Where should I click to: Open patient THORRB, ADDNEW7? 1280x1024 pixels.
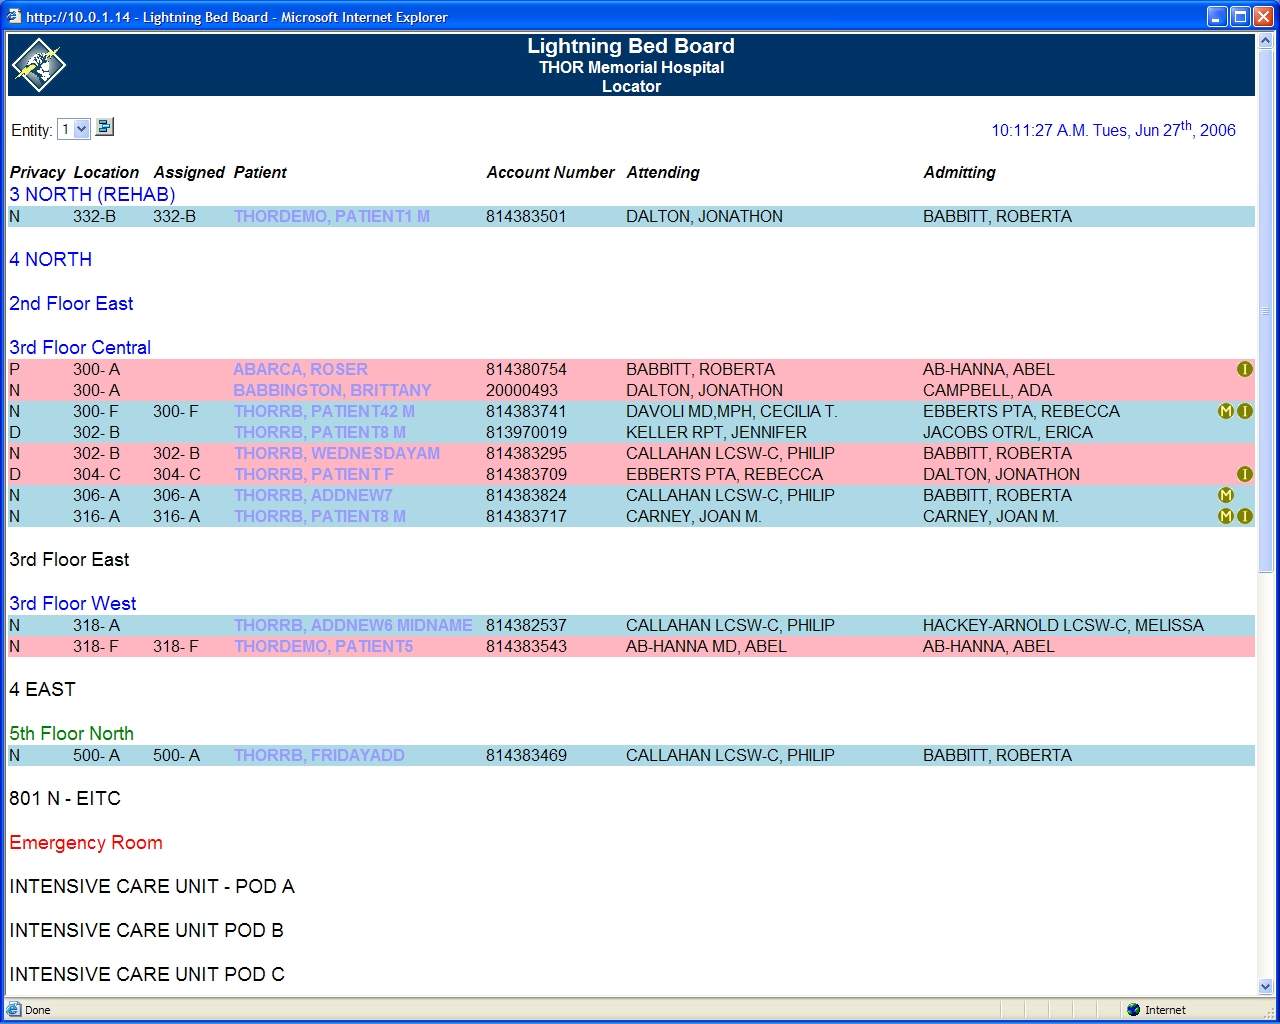(x=313, y=495)
